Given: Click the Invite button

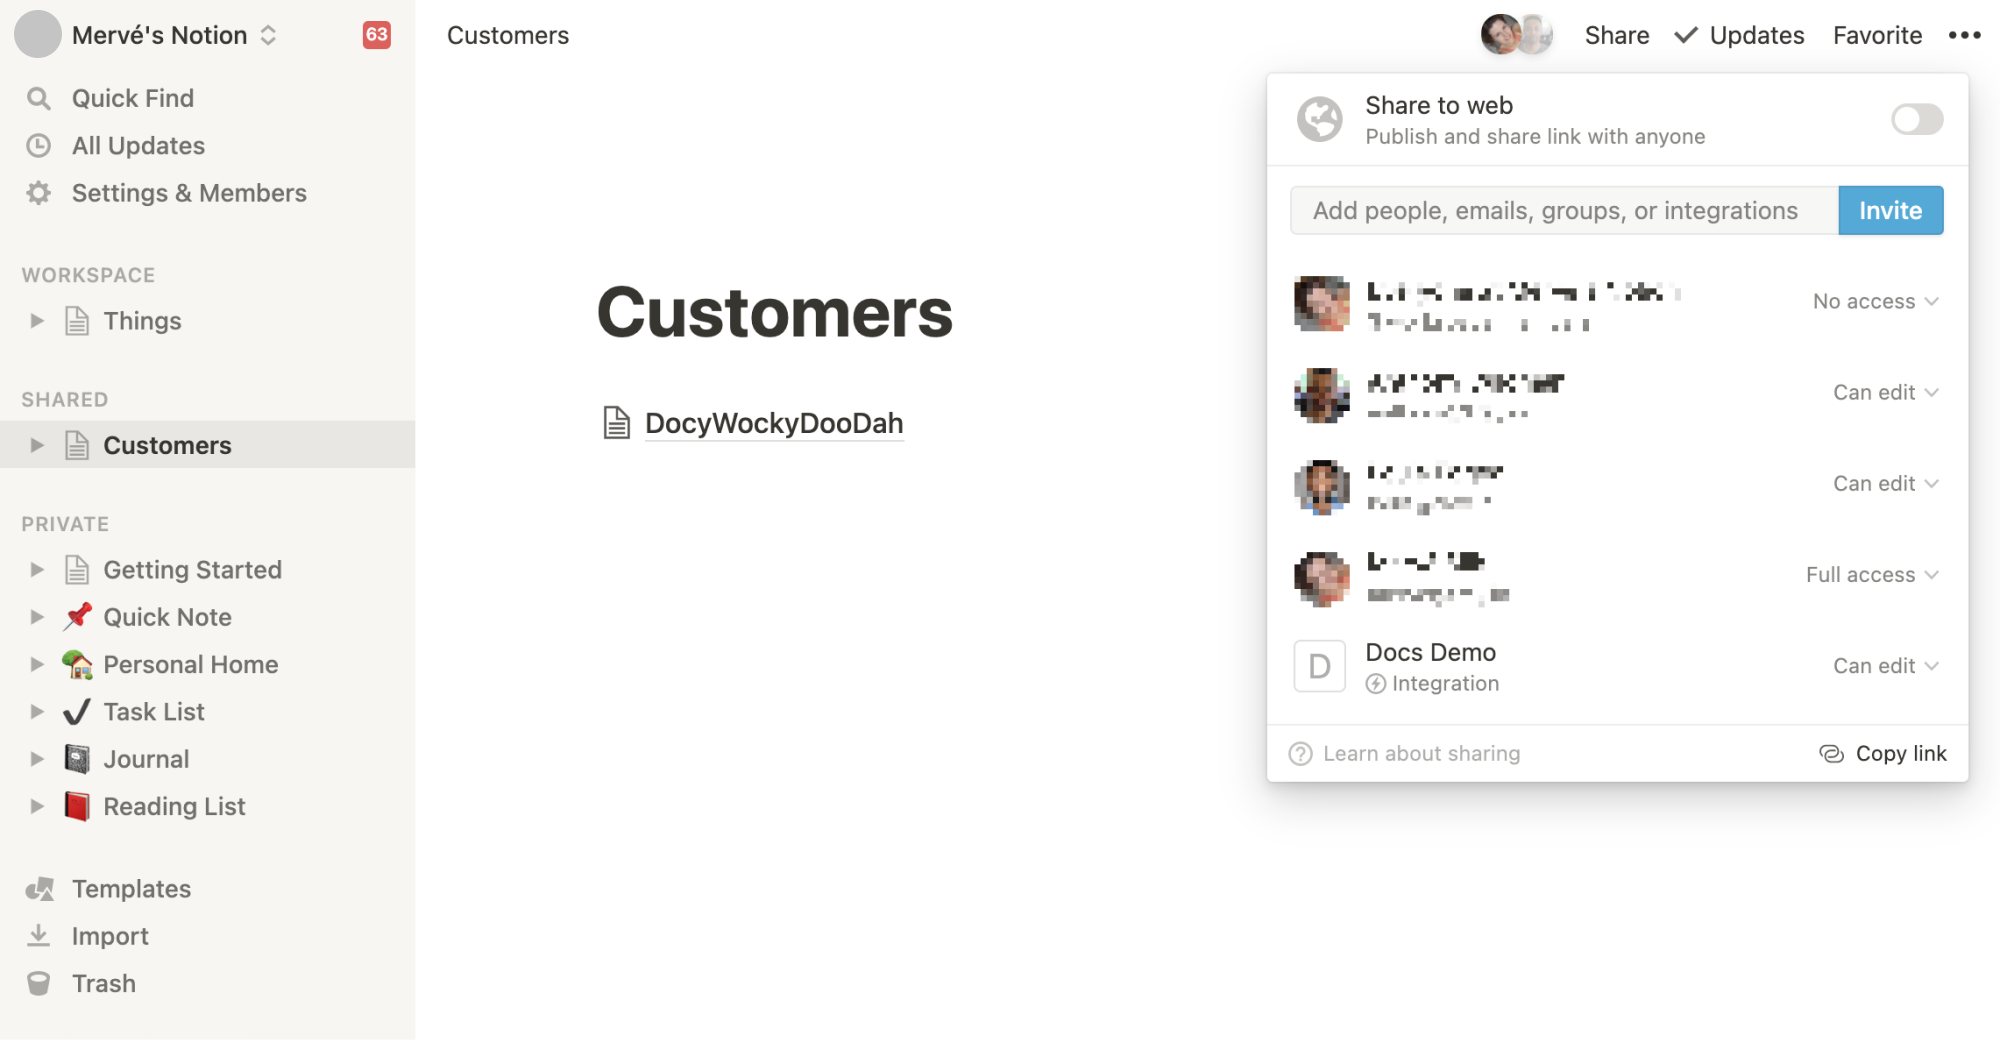Looking at the screenshot, I should [1889, 210].
